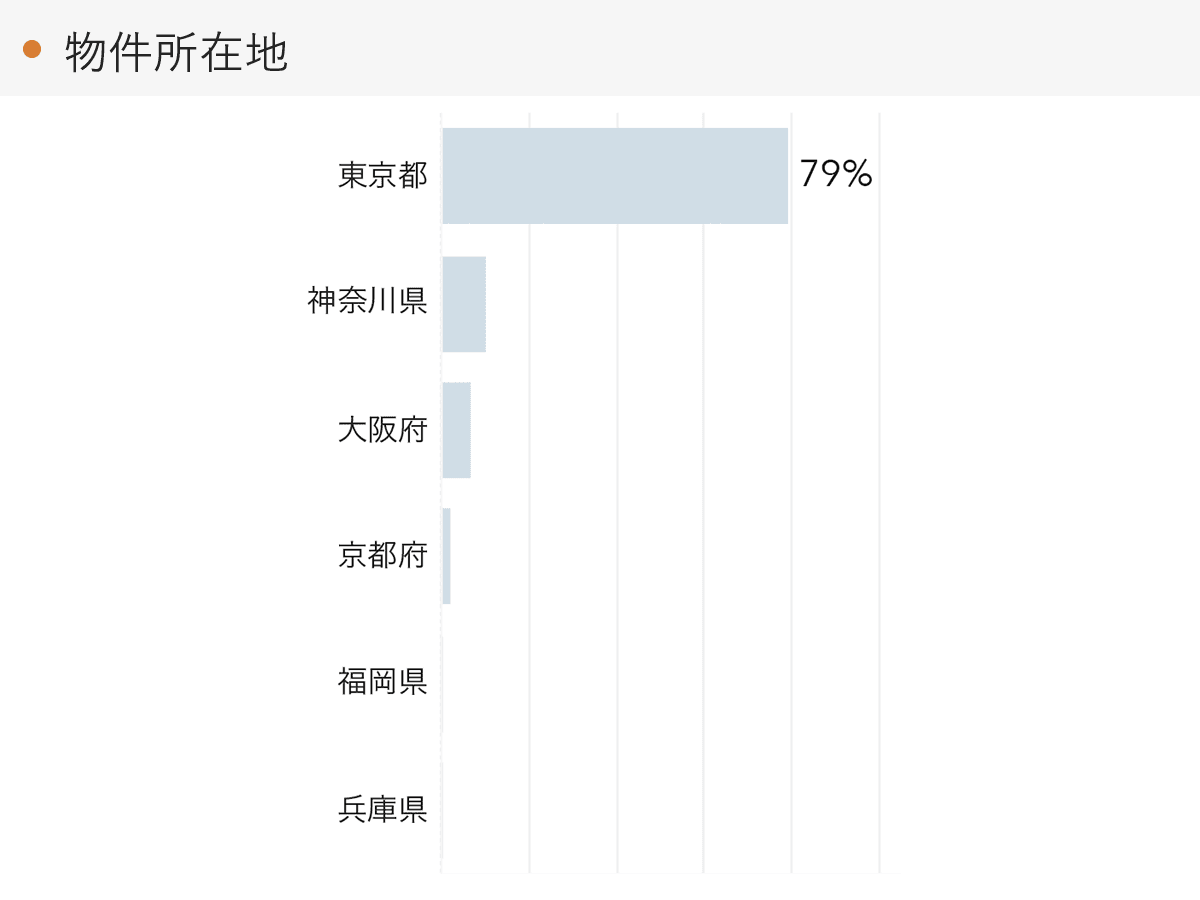Viewport: 1200px width, 900px height.
Task: Click the tiny 福岡県 bar sliver
Action: pos(442,682)
